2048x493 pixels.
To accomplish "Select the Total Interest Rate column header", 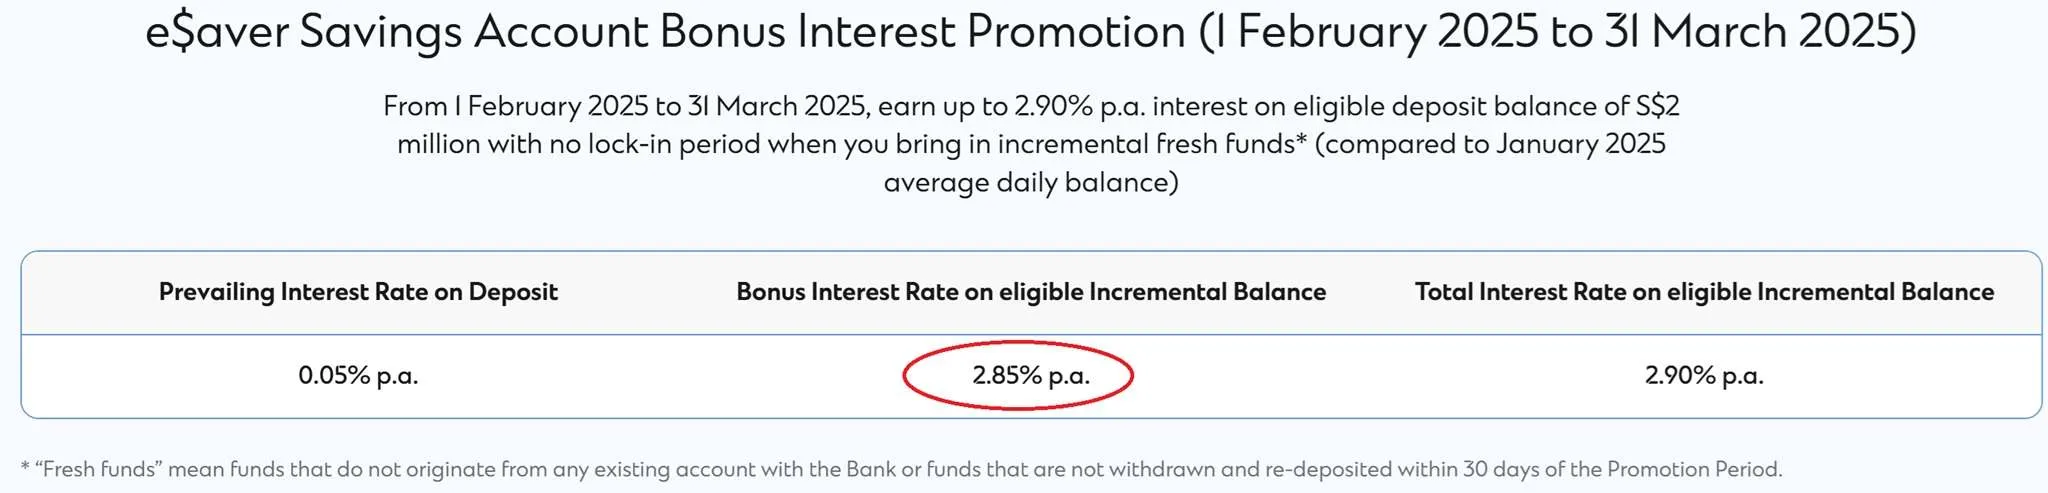I will [x=1704, y=292].
